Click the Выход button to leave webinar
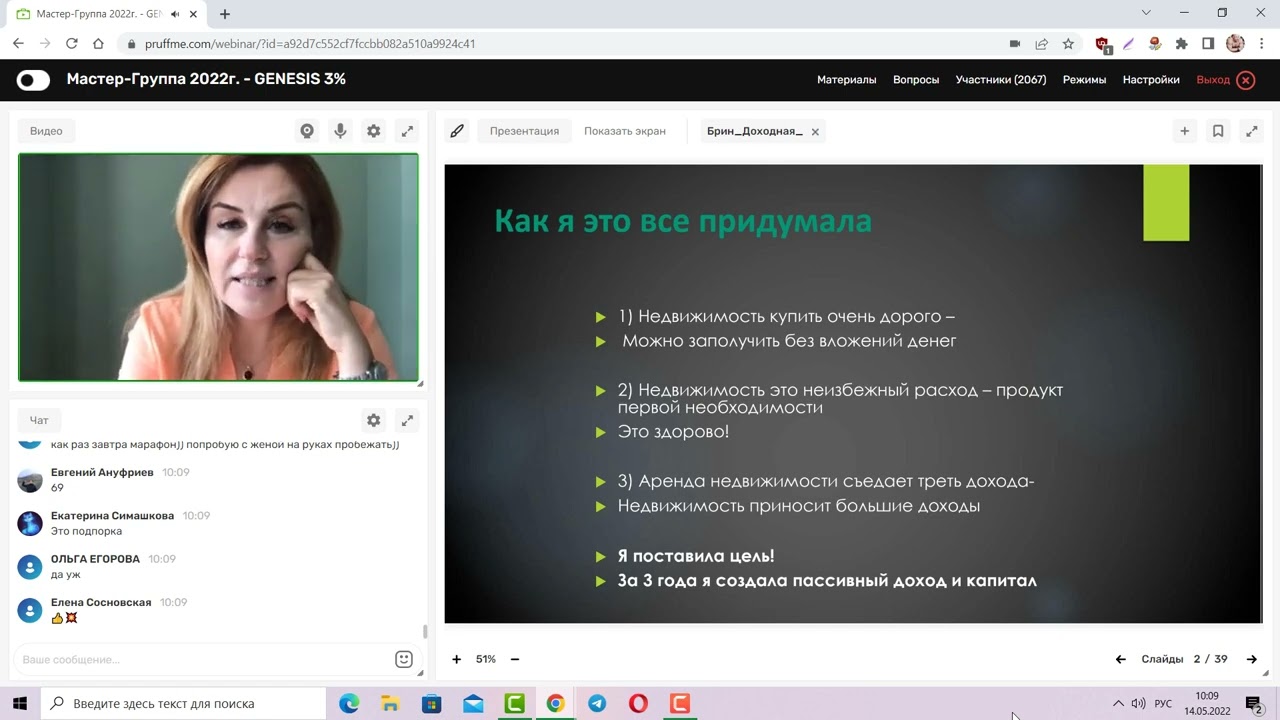The image size is (1280, 720). [1213, 79]
